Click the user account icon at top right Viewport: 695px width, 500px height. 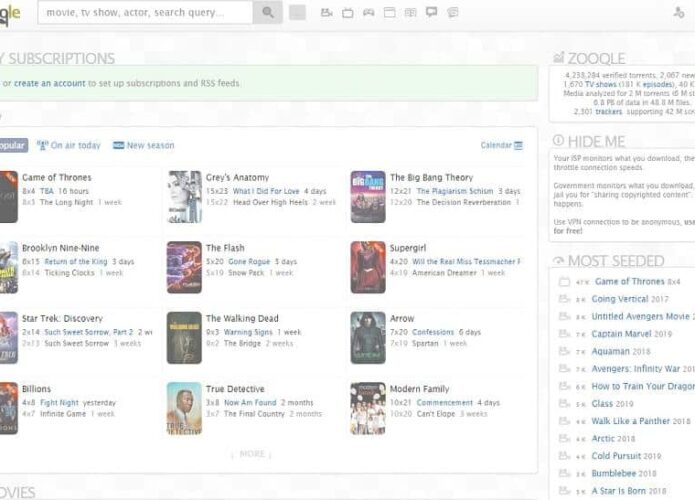(x=679, y=12)
